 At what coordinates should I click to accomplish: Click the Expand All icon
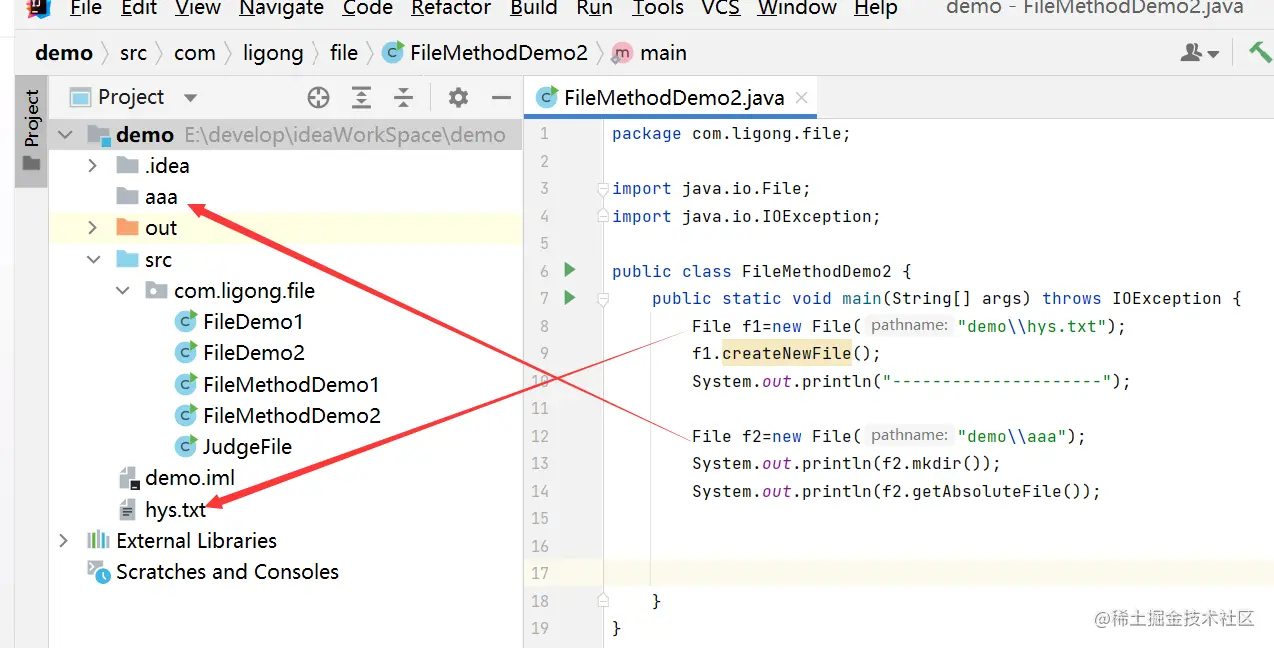[361, 97]
